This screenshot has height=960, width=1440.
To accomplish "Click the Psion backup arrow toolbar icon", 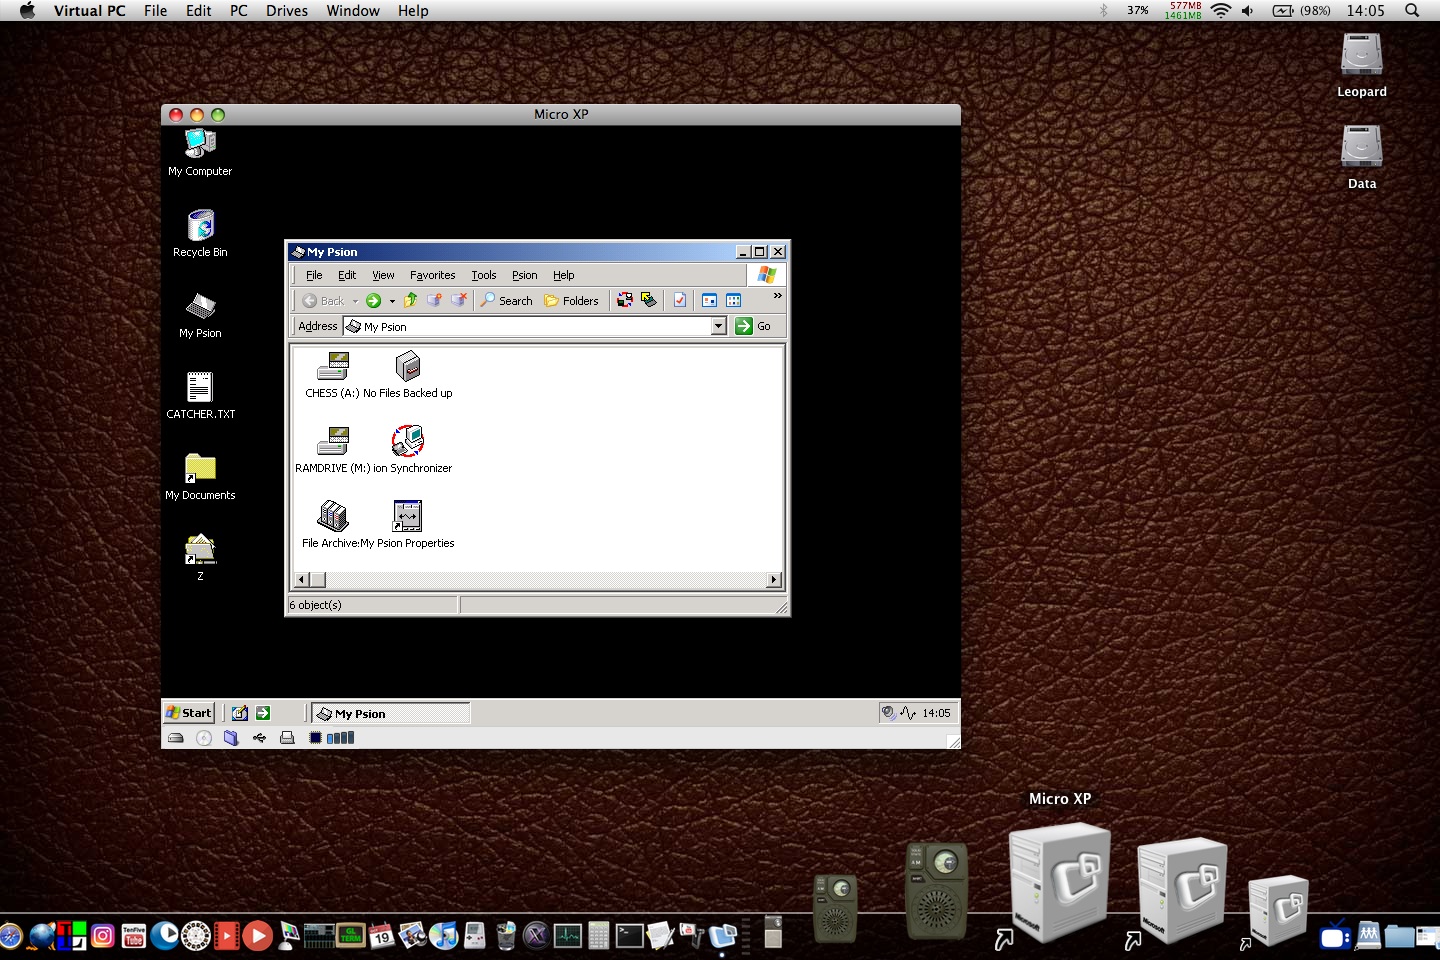I will [x=649, y=300].
